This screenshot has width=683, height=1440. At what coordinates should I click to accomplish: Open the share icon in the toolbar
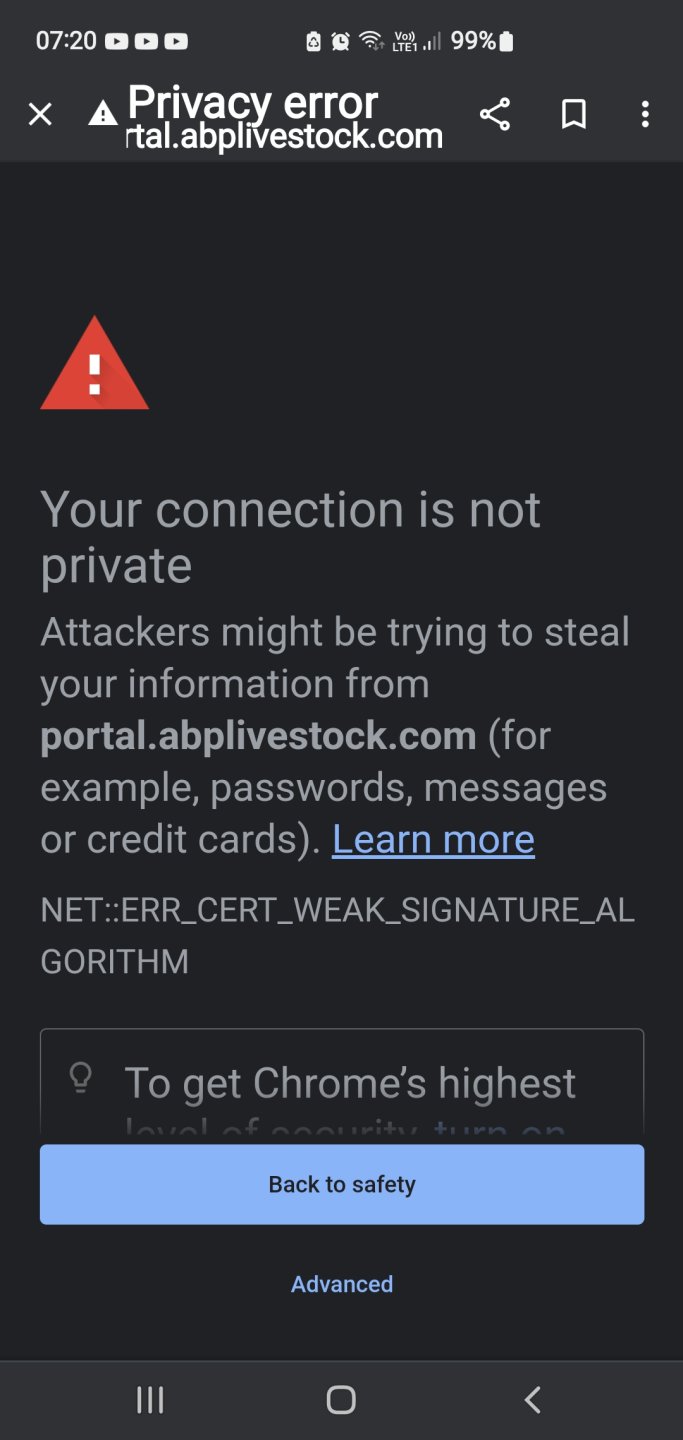495,114
